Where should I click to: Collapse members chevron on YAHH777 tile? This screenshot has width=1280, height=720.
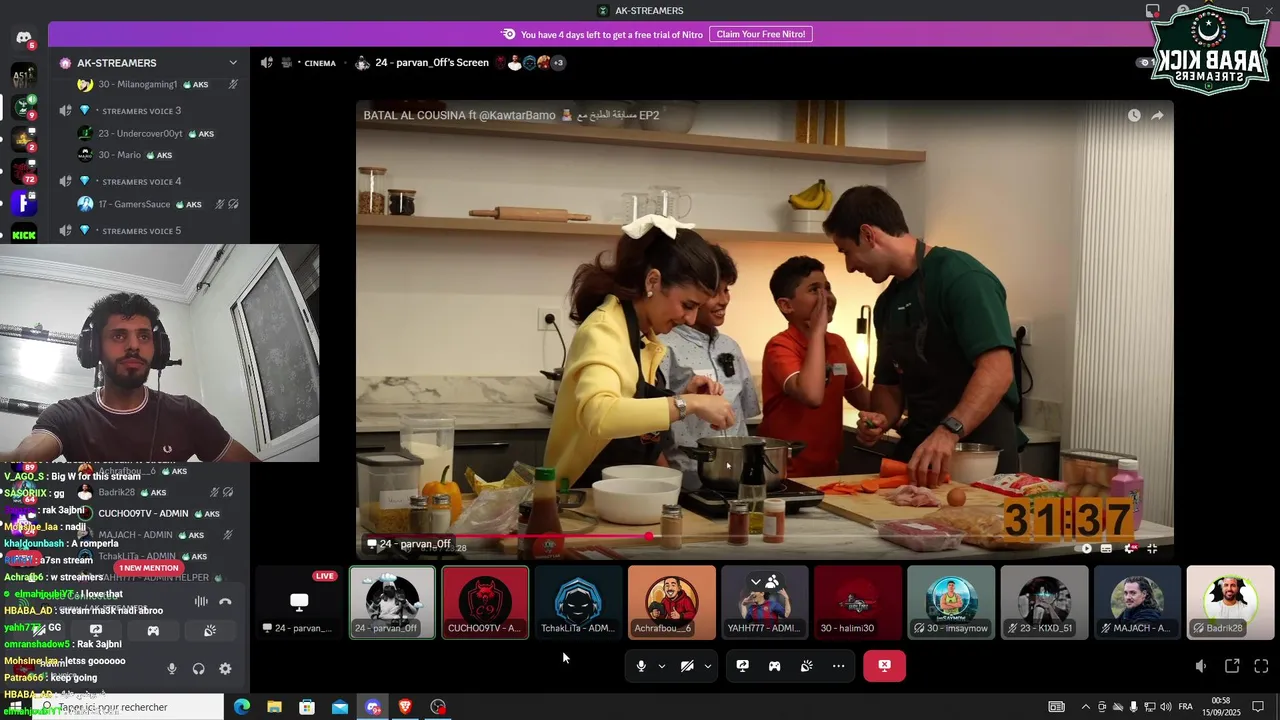756,581
